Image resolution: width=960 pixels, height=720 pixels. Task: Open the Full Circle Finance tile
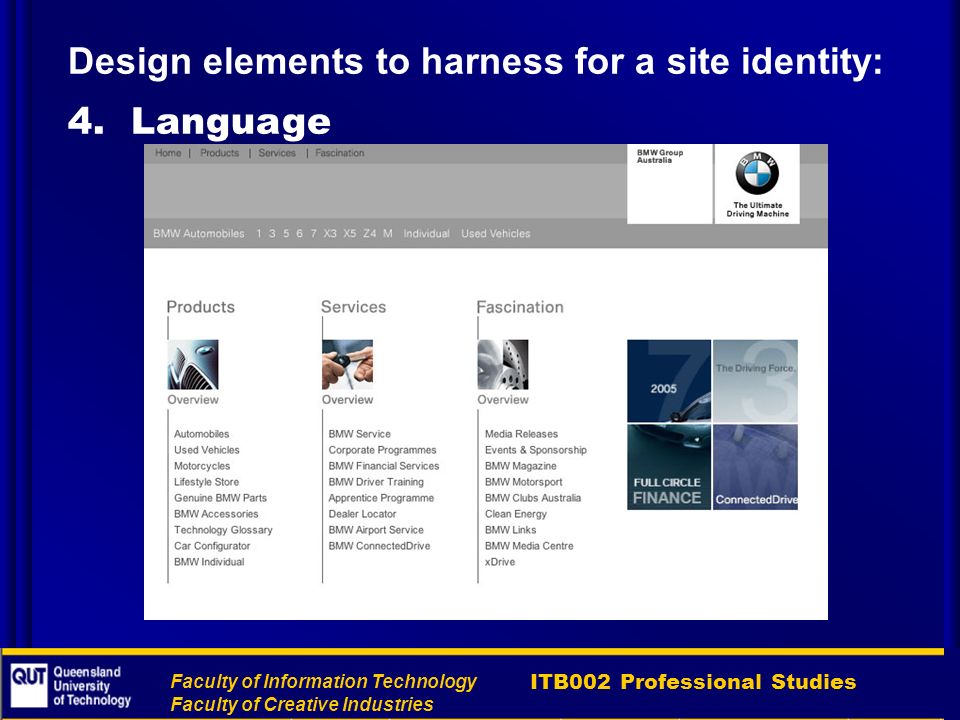[x=669, y=467]
